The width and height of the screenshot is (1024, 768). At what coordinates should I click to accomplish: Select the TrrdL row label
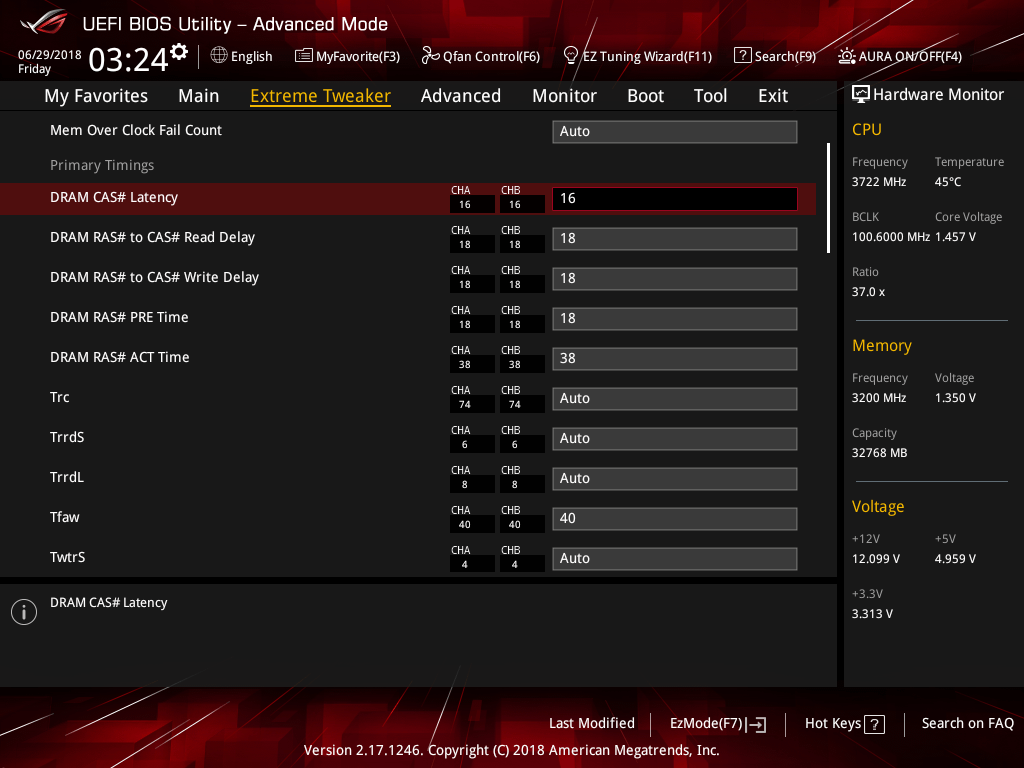[67, 477]
